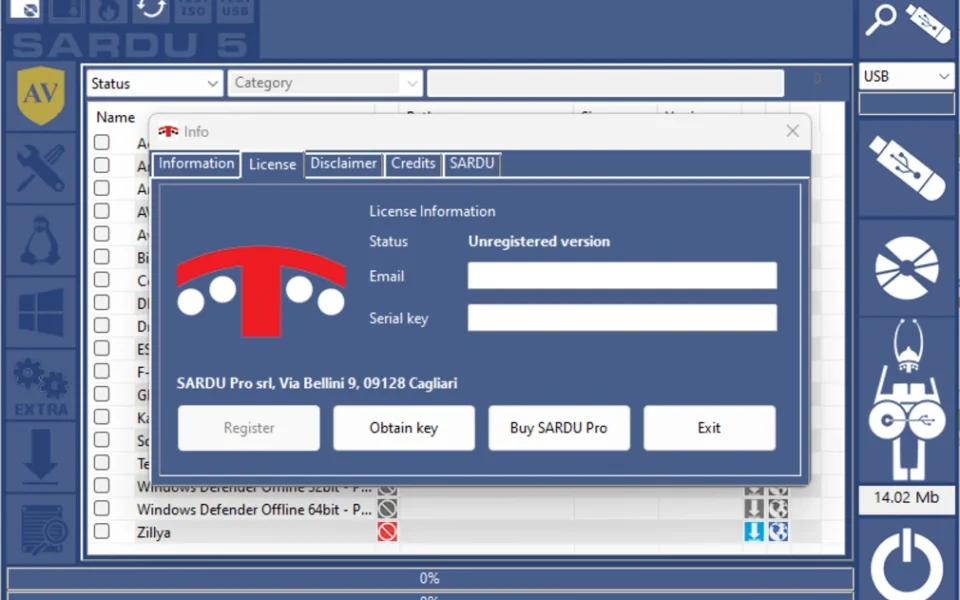Screen dimensions: 960x600
Task: Select the 'Zillya' row name
Action: [x=154, y=532]
